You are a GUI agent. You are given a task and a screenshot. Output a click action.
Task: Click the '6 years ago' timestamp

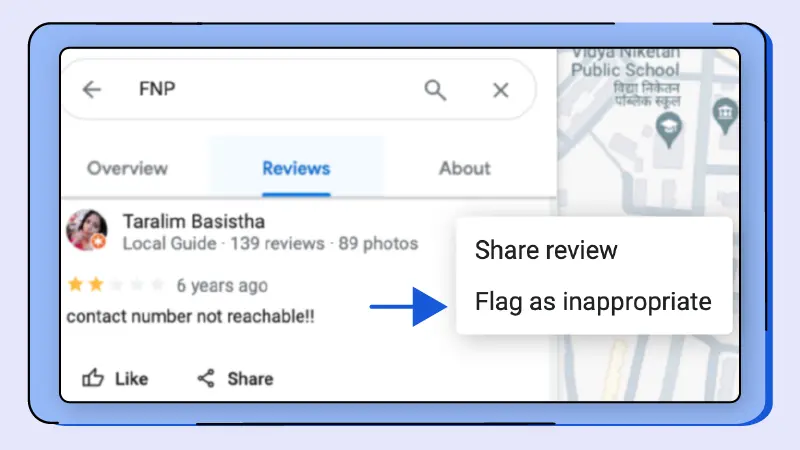coord(222,286)
